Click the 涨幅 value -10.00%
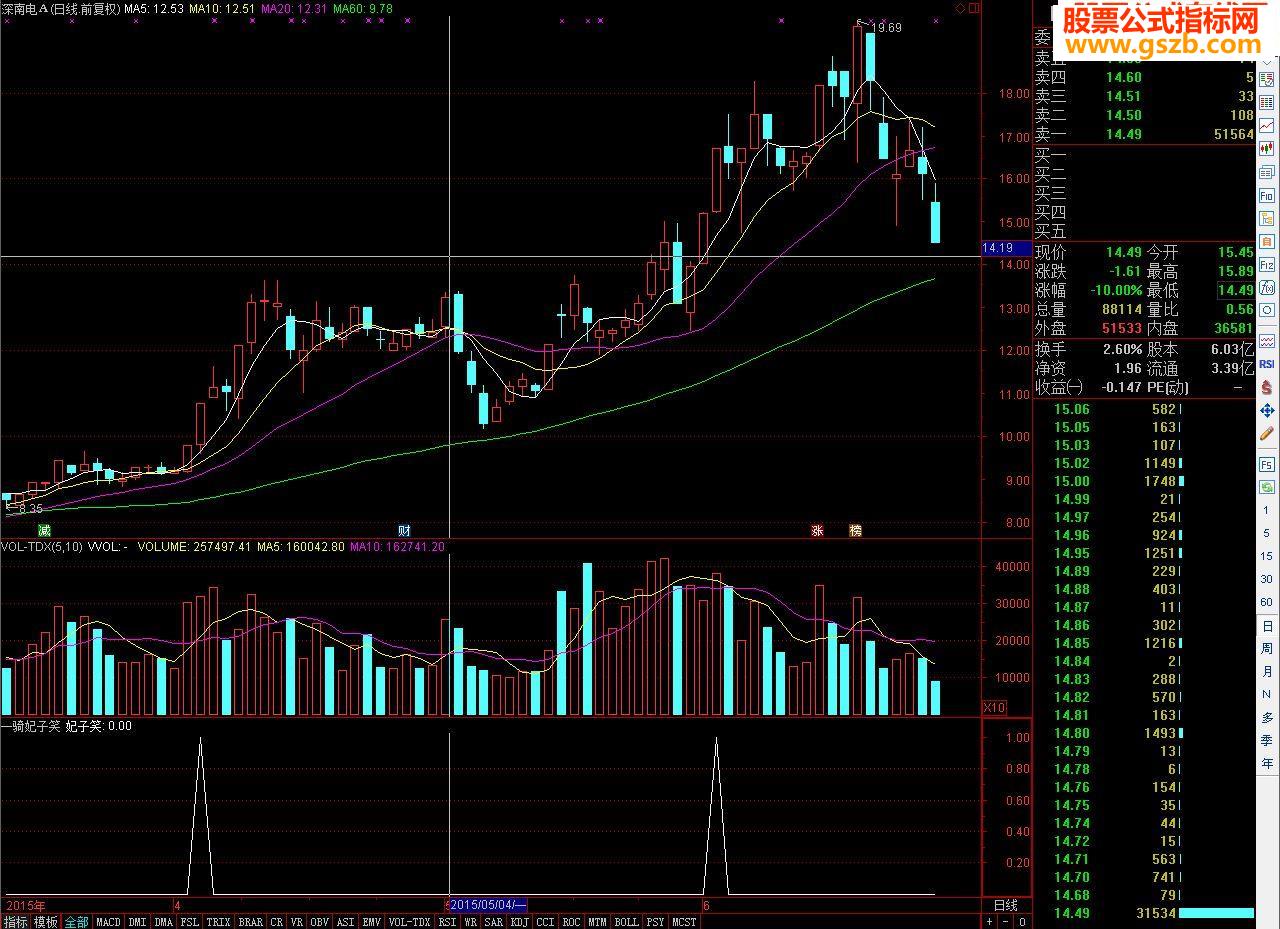 click(x=1117, y=290)
